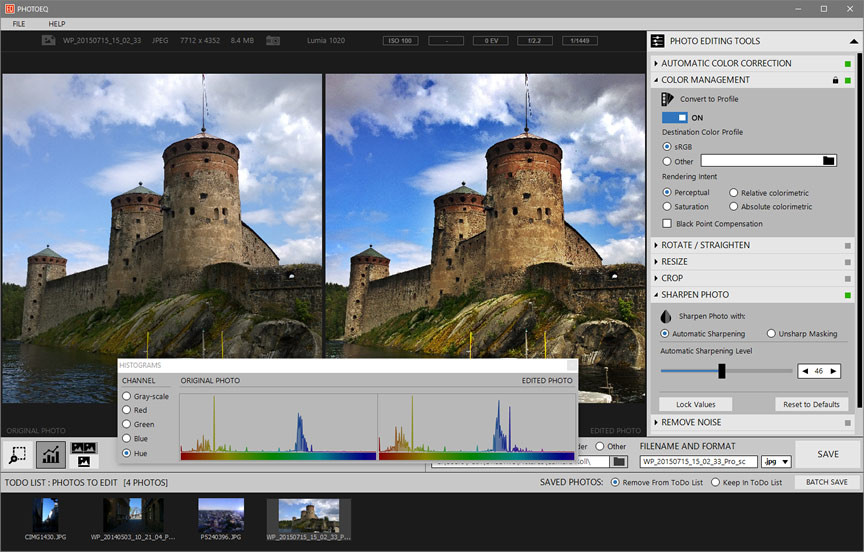Click the image file icon by the filename
This screenshot has height=552, width=864.
48,40
